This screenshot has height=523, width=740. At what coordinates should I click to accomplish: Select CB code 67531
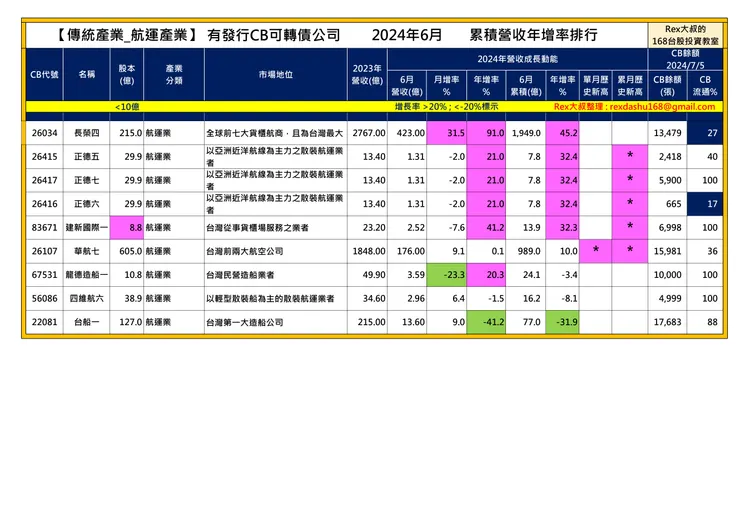coord(44,275)
